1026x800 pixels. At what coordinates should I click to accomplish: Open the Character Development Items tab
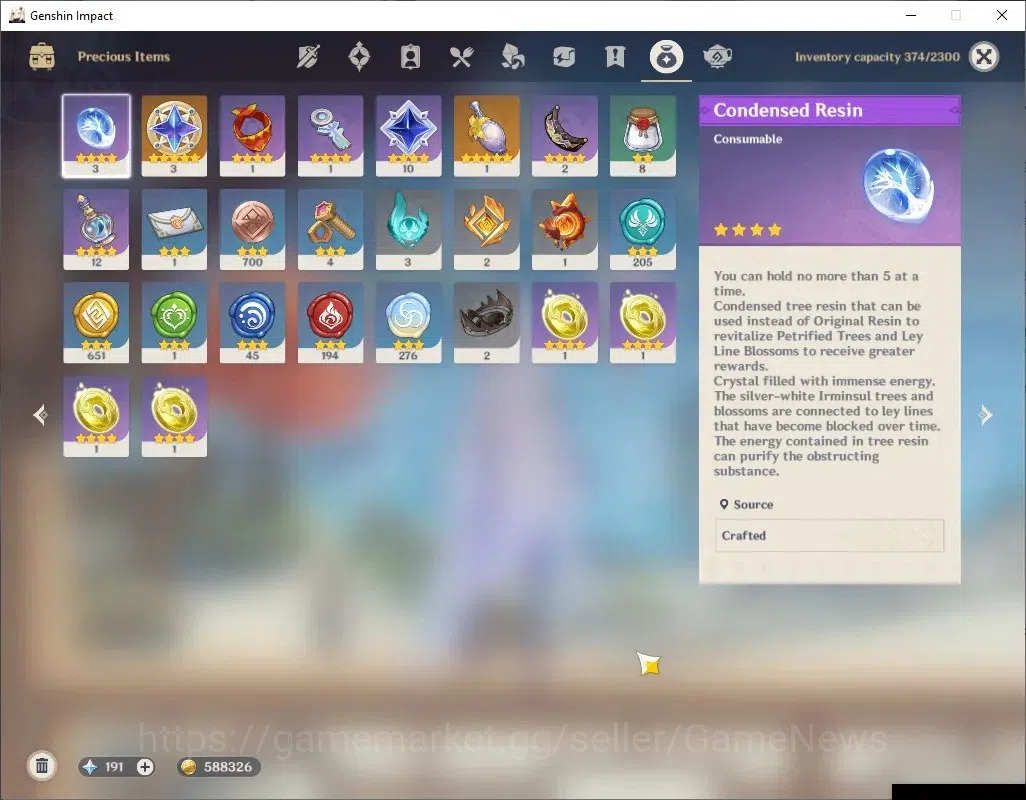tap(410, 57)
